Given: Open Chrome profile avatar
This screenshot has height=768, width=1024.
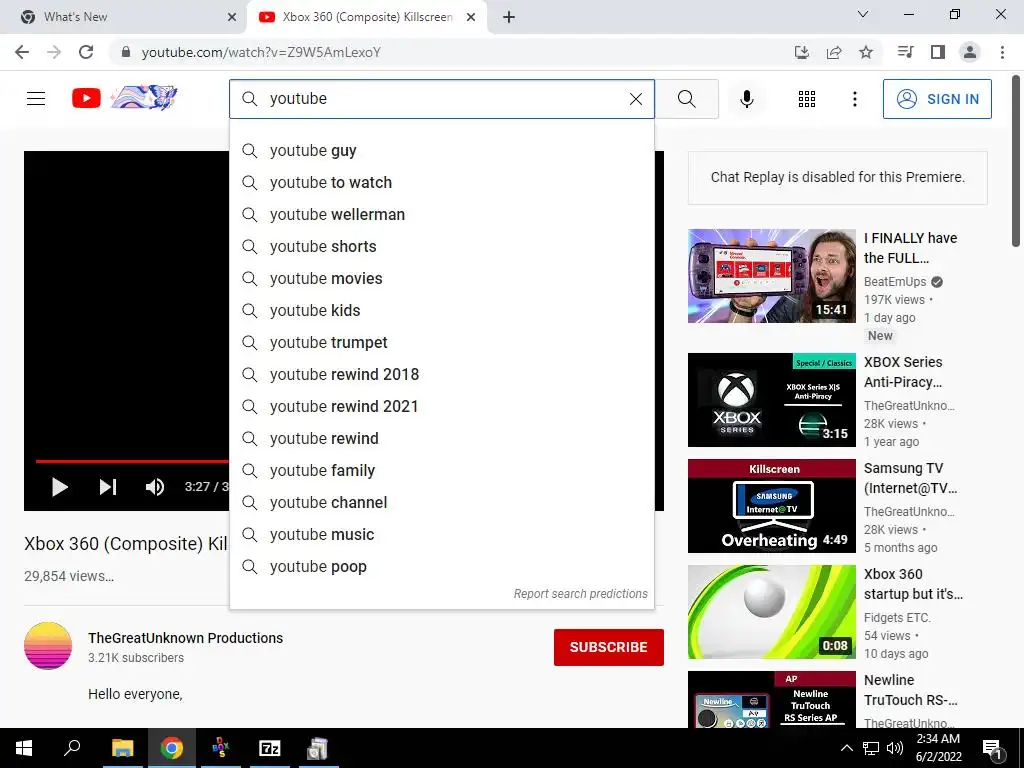Looking at the screenshot, I should click(x=970, y=52).
